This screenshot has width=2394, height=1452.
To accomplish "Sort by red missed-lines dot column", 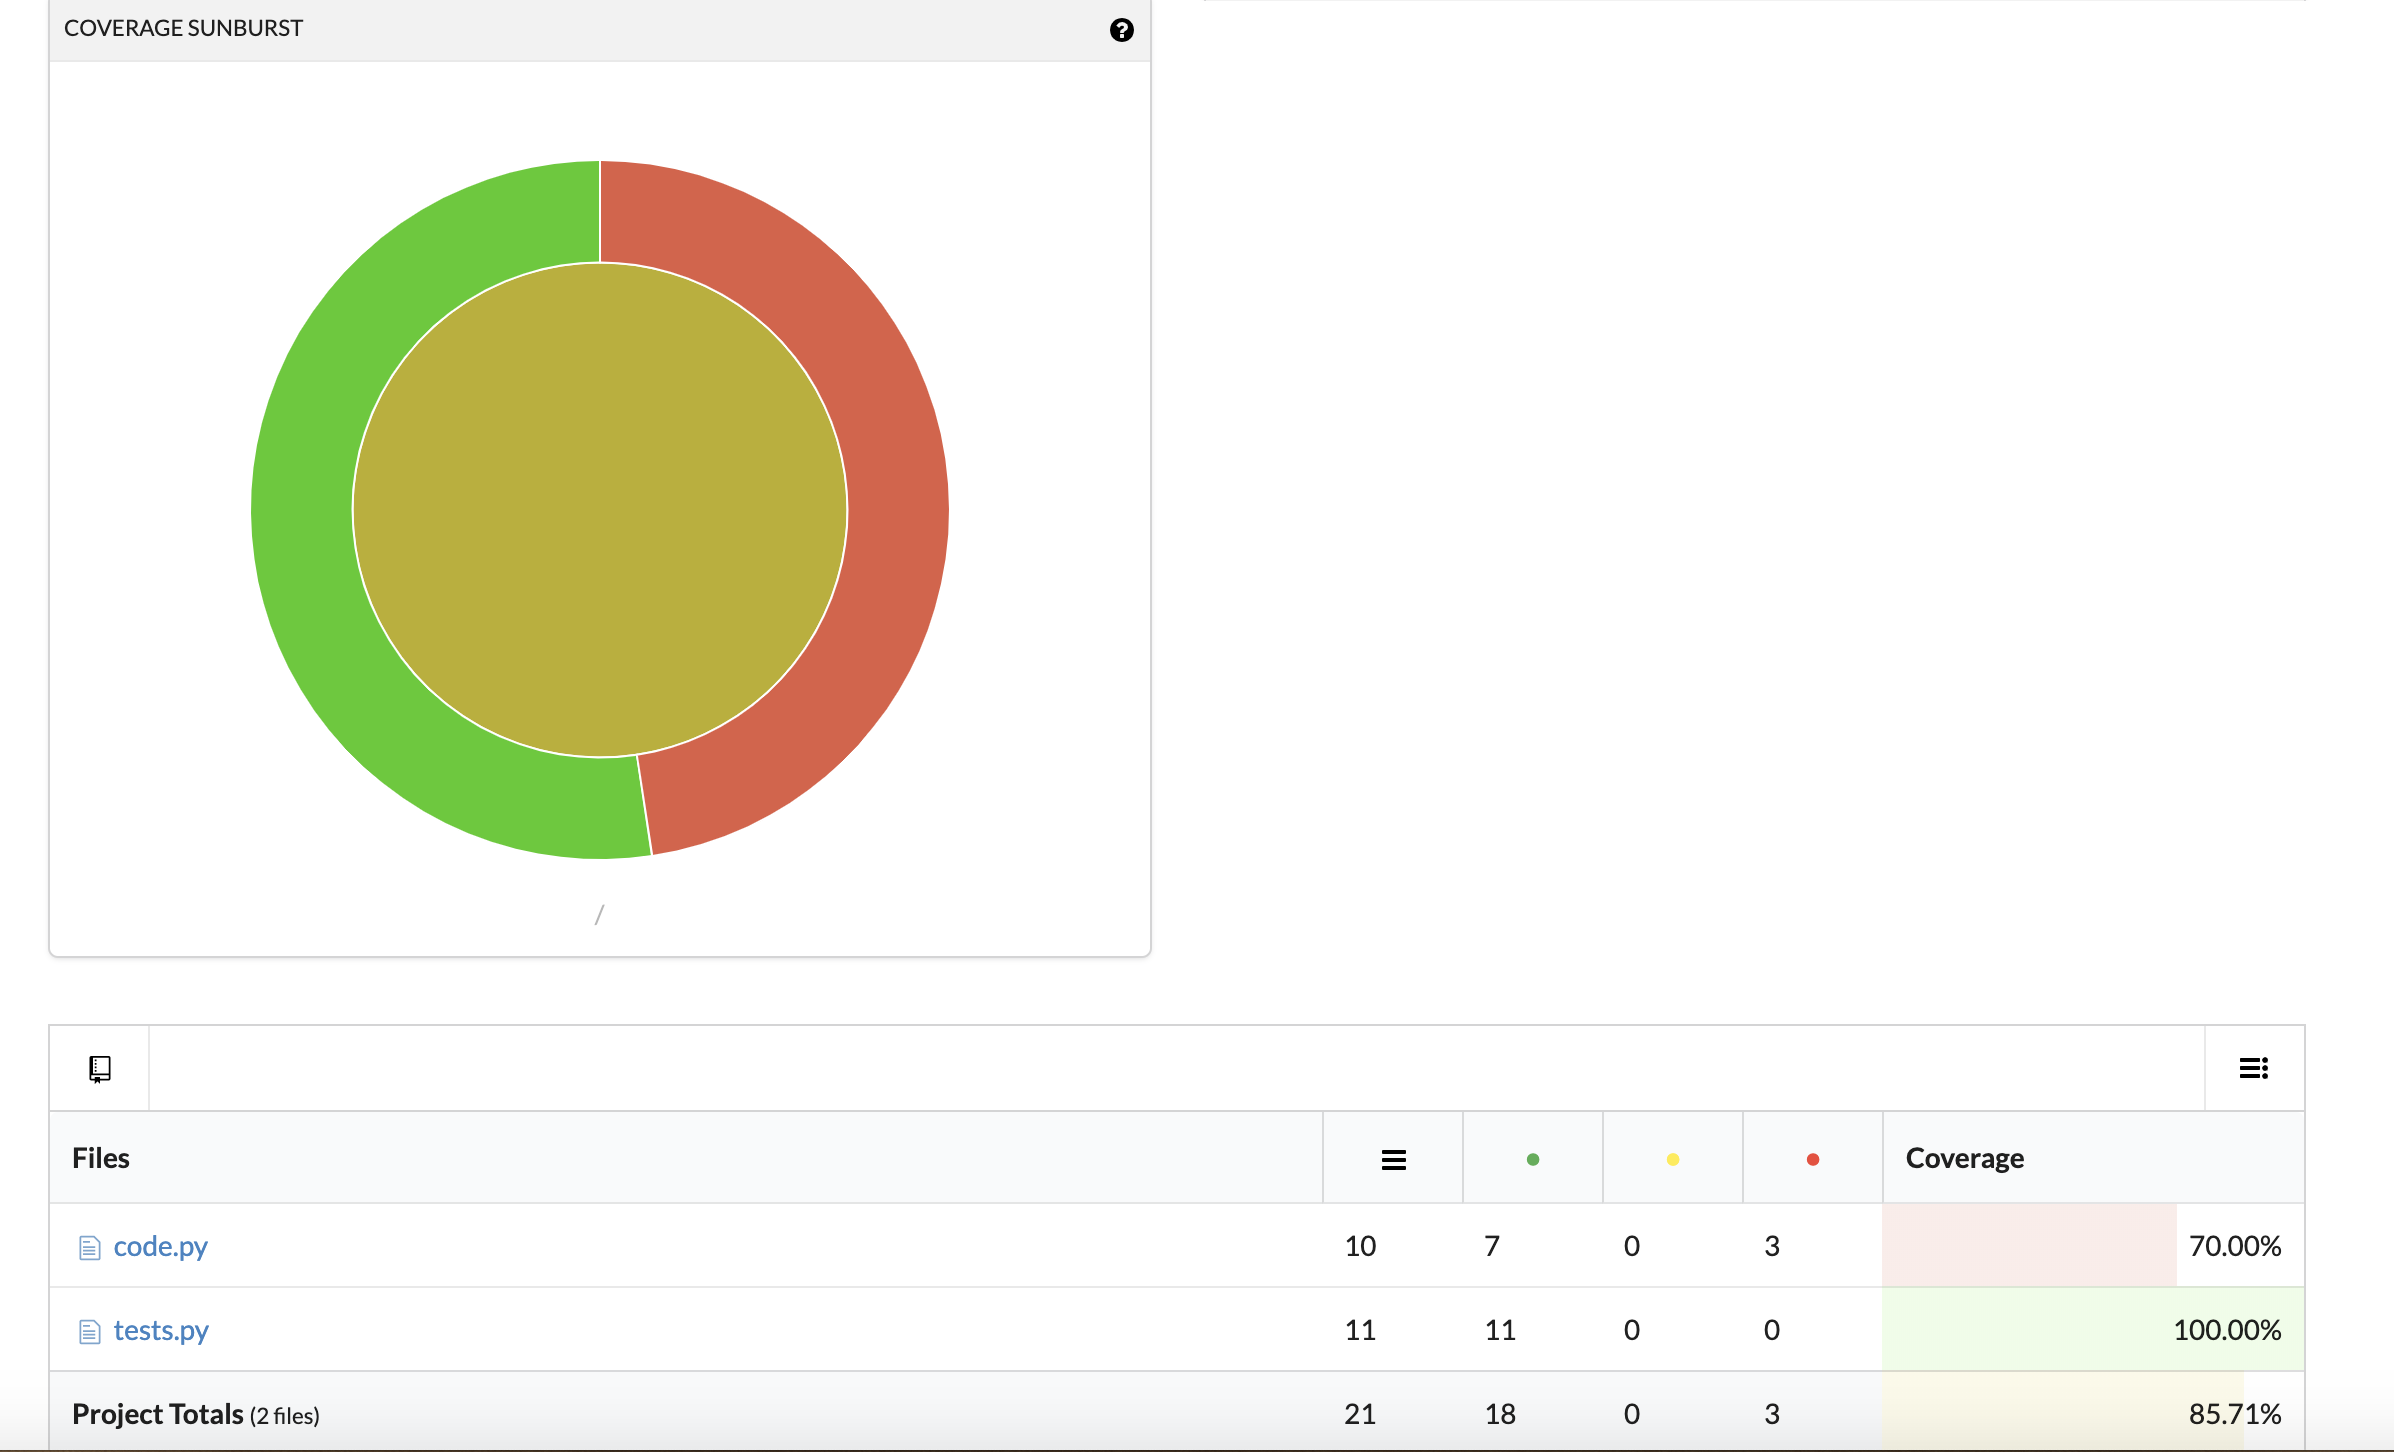I will coord(1812,1159).
